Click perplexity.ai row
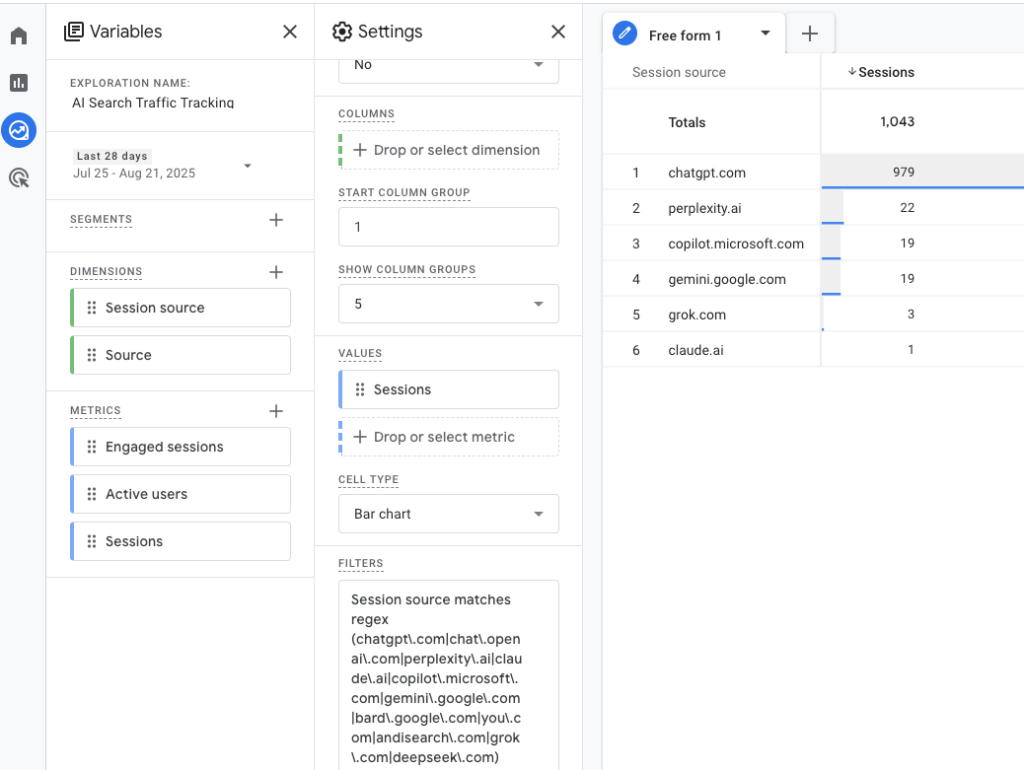 click(813, 208)
